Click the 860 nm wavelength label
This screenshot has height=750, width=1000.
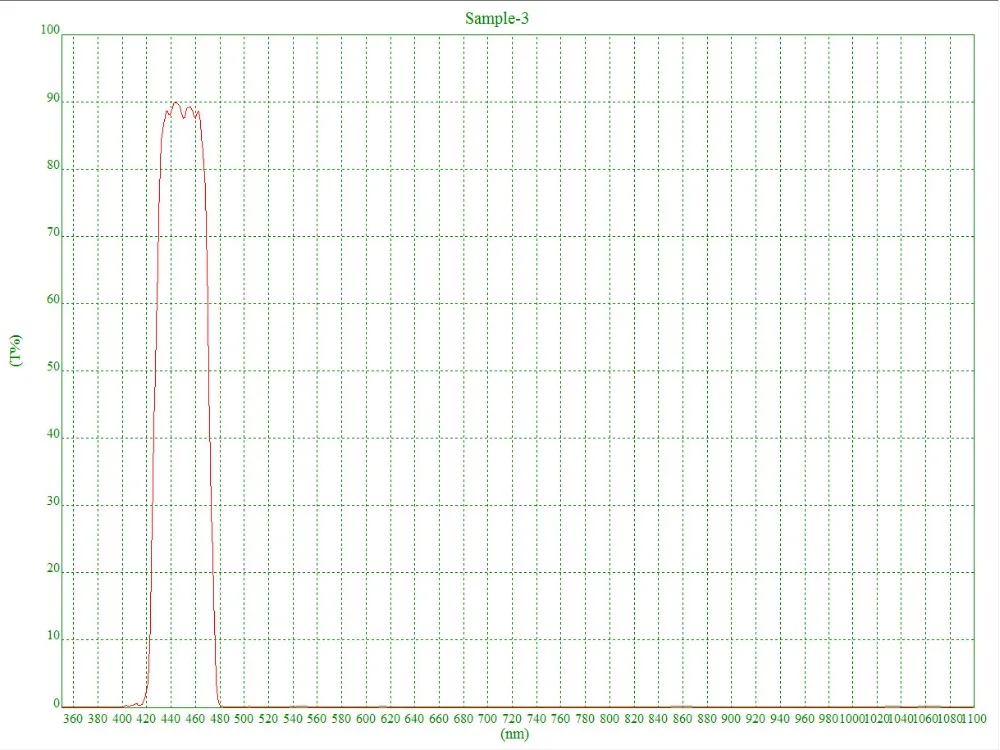click(x=682, y=719)
